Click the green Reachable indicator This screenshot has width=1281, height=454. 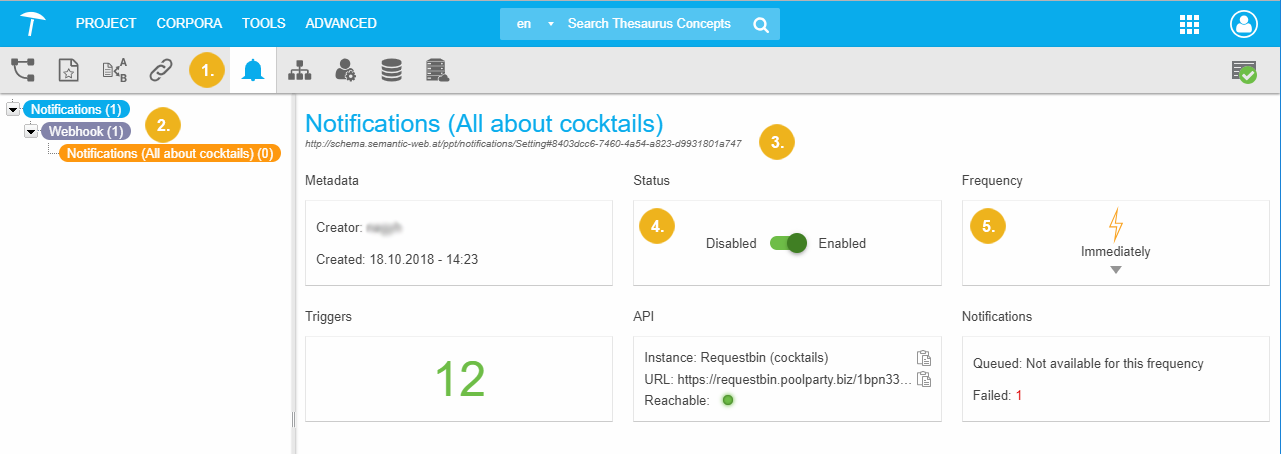pos(728,400)
